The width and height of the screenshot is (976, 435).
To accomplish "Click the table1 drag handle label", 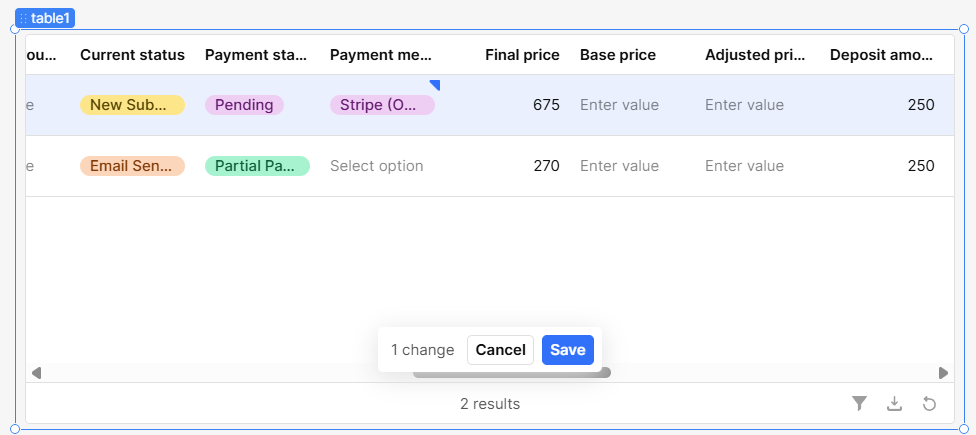I will (x=46, y=18).
